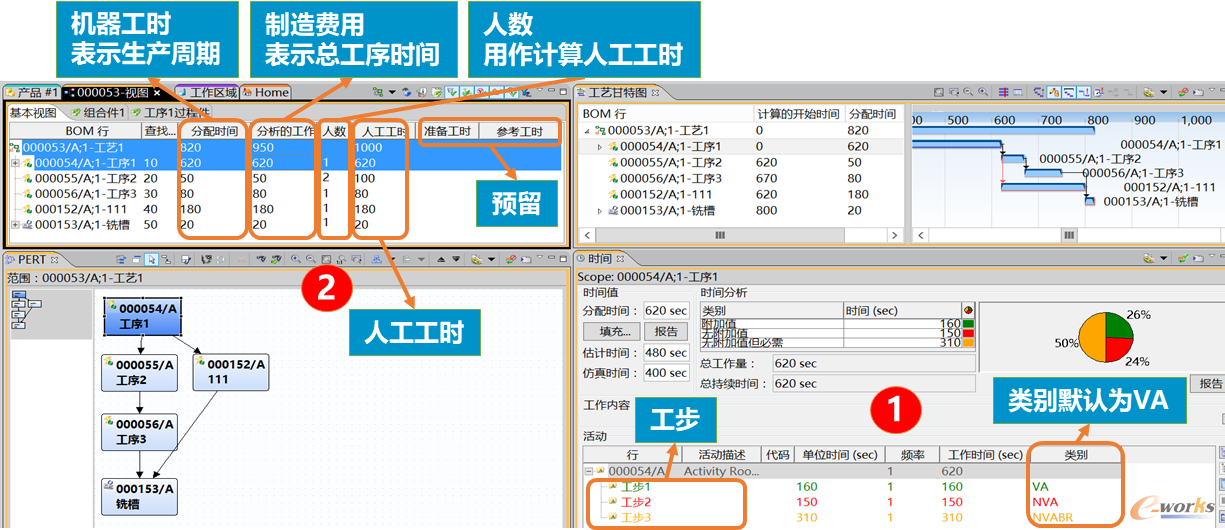Click the 000055/A;1-工序2 Gantt bar
The image size is (1225, 530).
pyautogui.click(x=1014, y=158)
